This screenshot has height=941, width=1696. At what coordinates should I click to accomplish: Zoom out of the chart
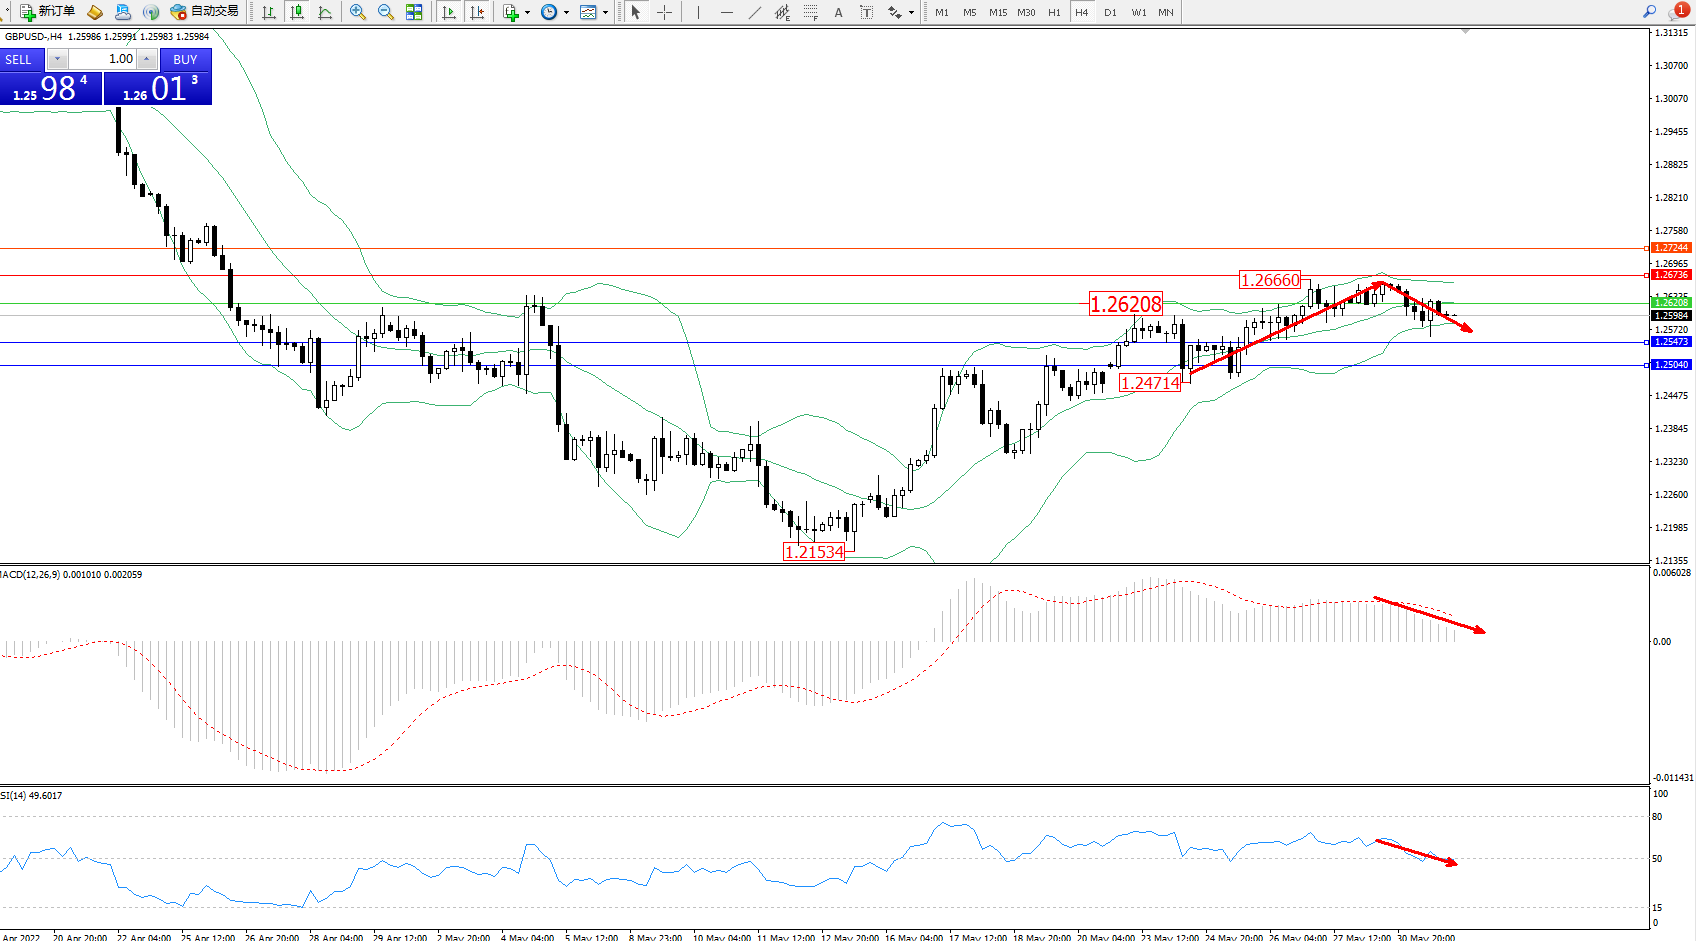385,12
